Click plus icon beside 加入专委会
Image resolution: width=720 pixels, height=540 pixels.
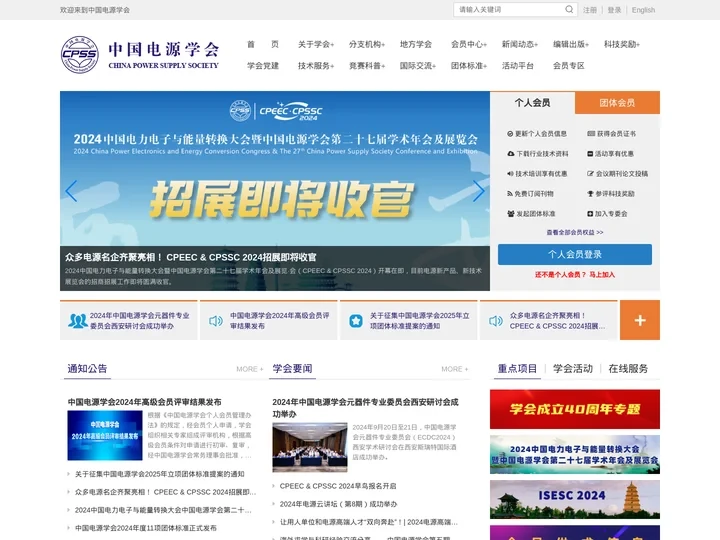pos(590,214)
